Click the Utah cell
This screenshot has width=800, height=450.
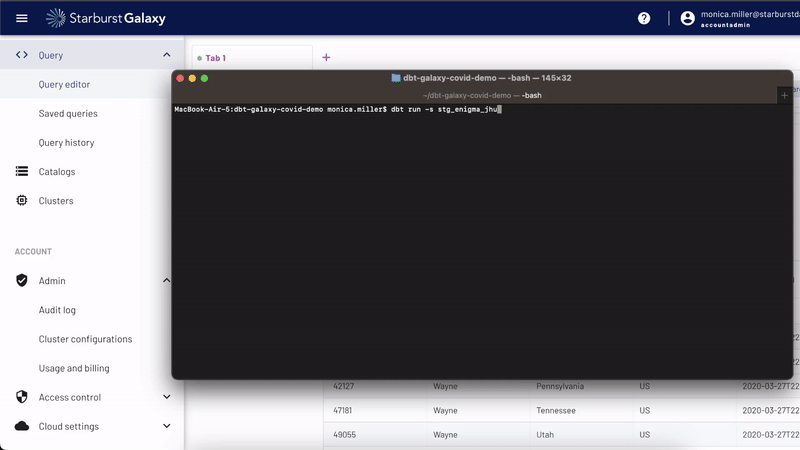545,435
